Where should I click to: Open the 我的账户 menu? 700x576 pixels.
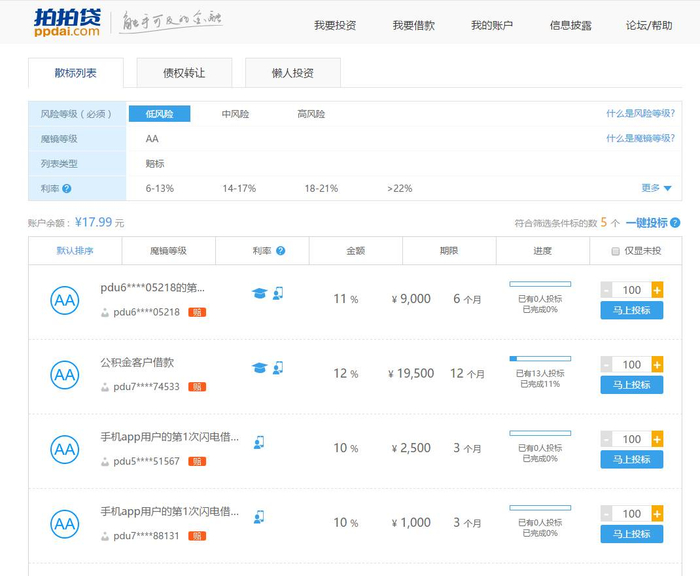492,25
